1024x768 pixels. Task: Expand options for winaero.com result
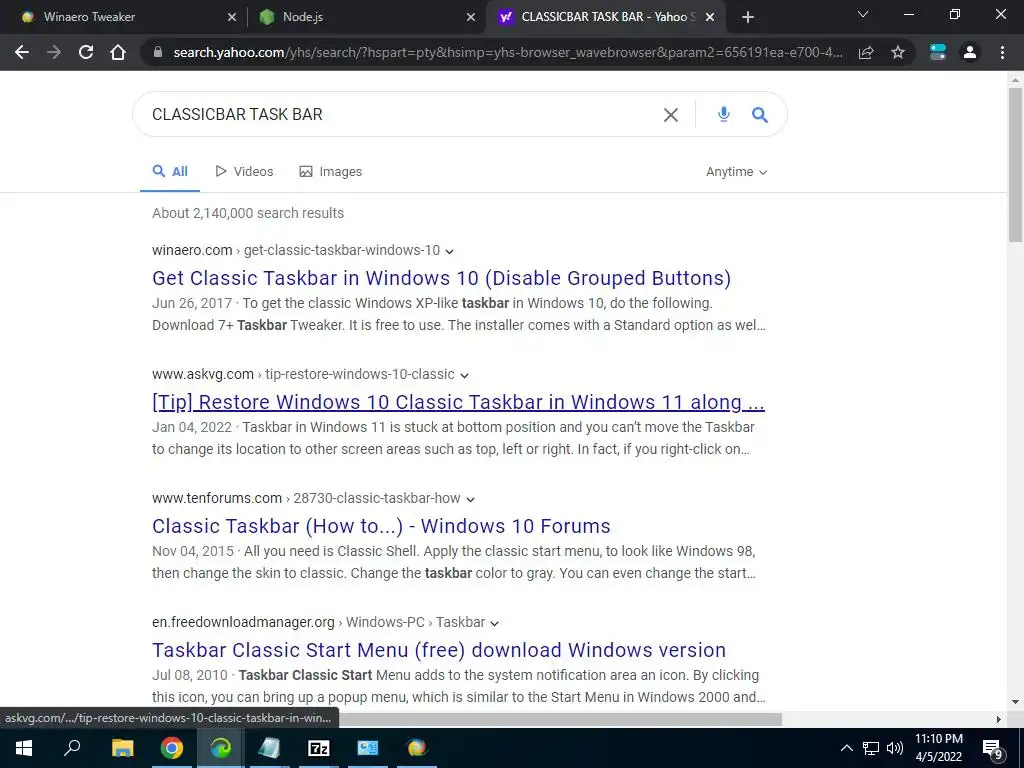point(449,251)
